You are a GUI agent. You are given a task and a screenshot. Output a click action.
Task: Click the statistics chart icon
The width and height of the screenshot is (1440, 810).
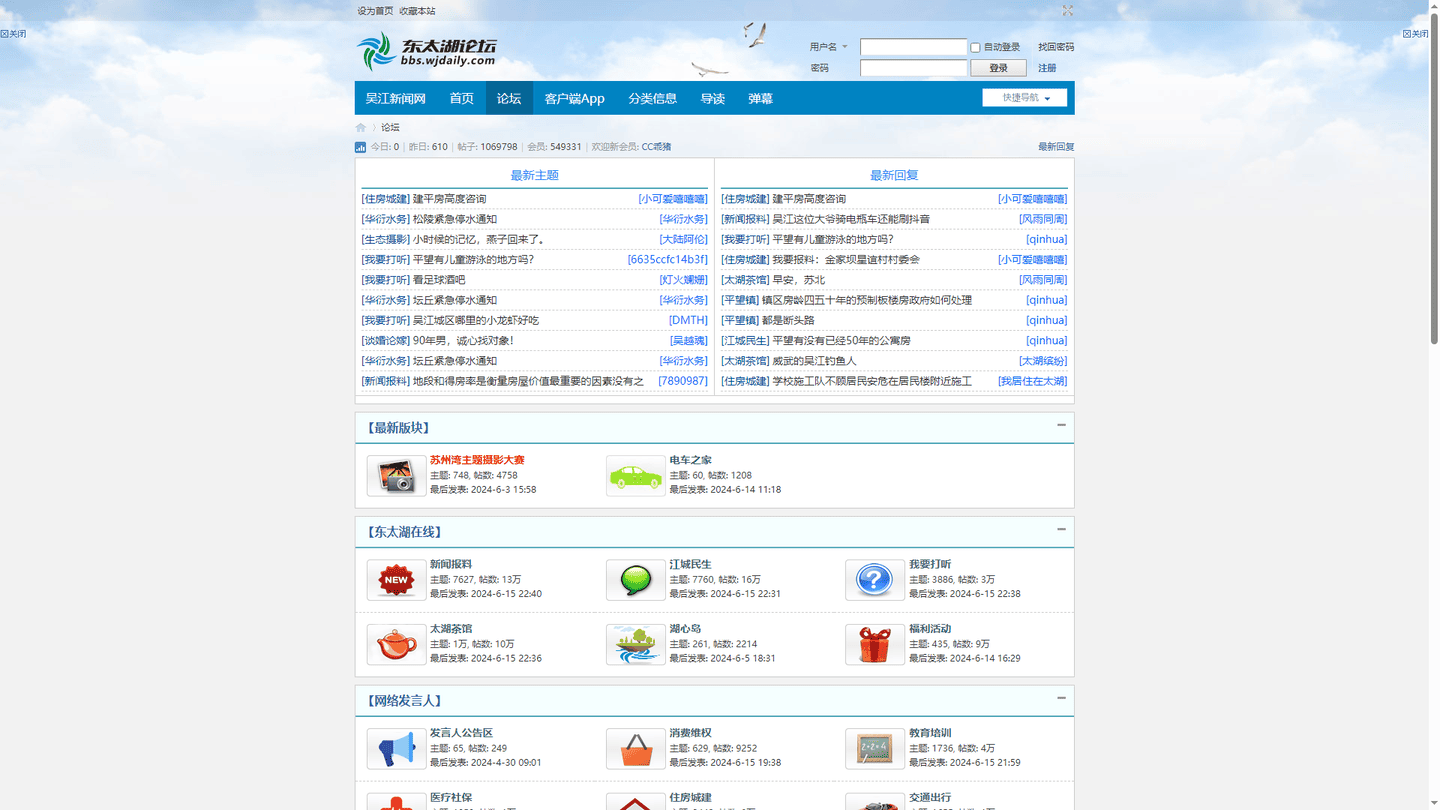pos(361,147)
